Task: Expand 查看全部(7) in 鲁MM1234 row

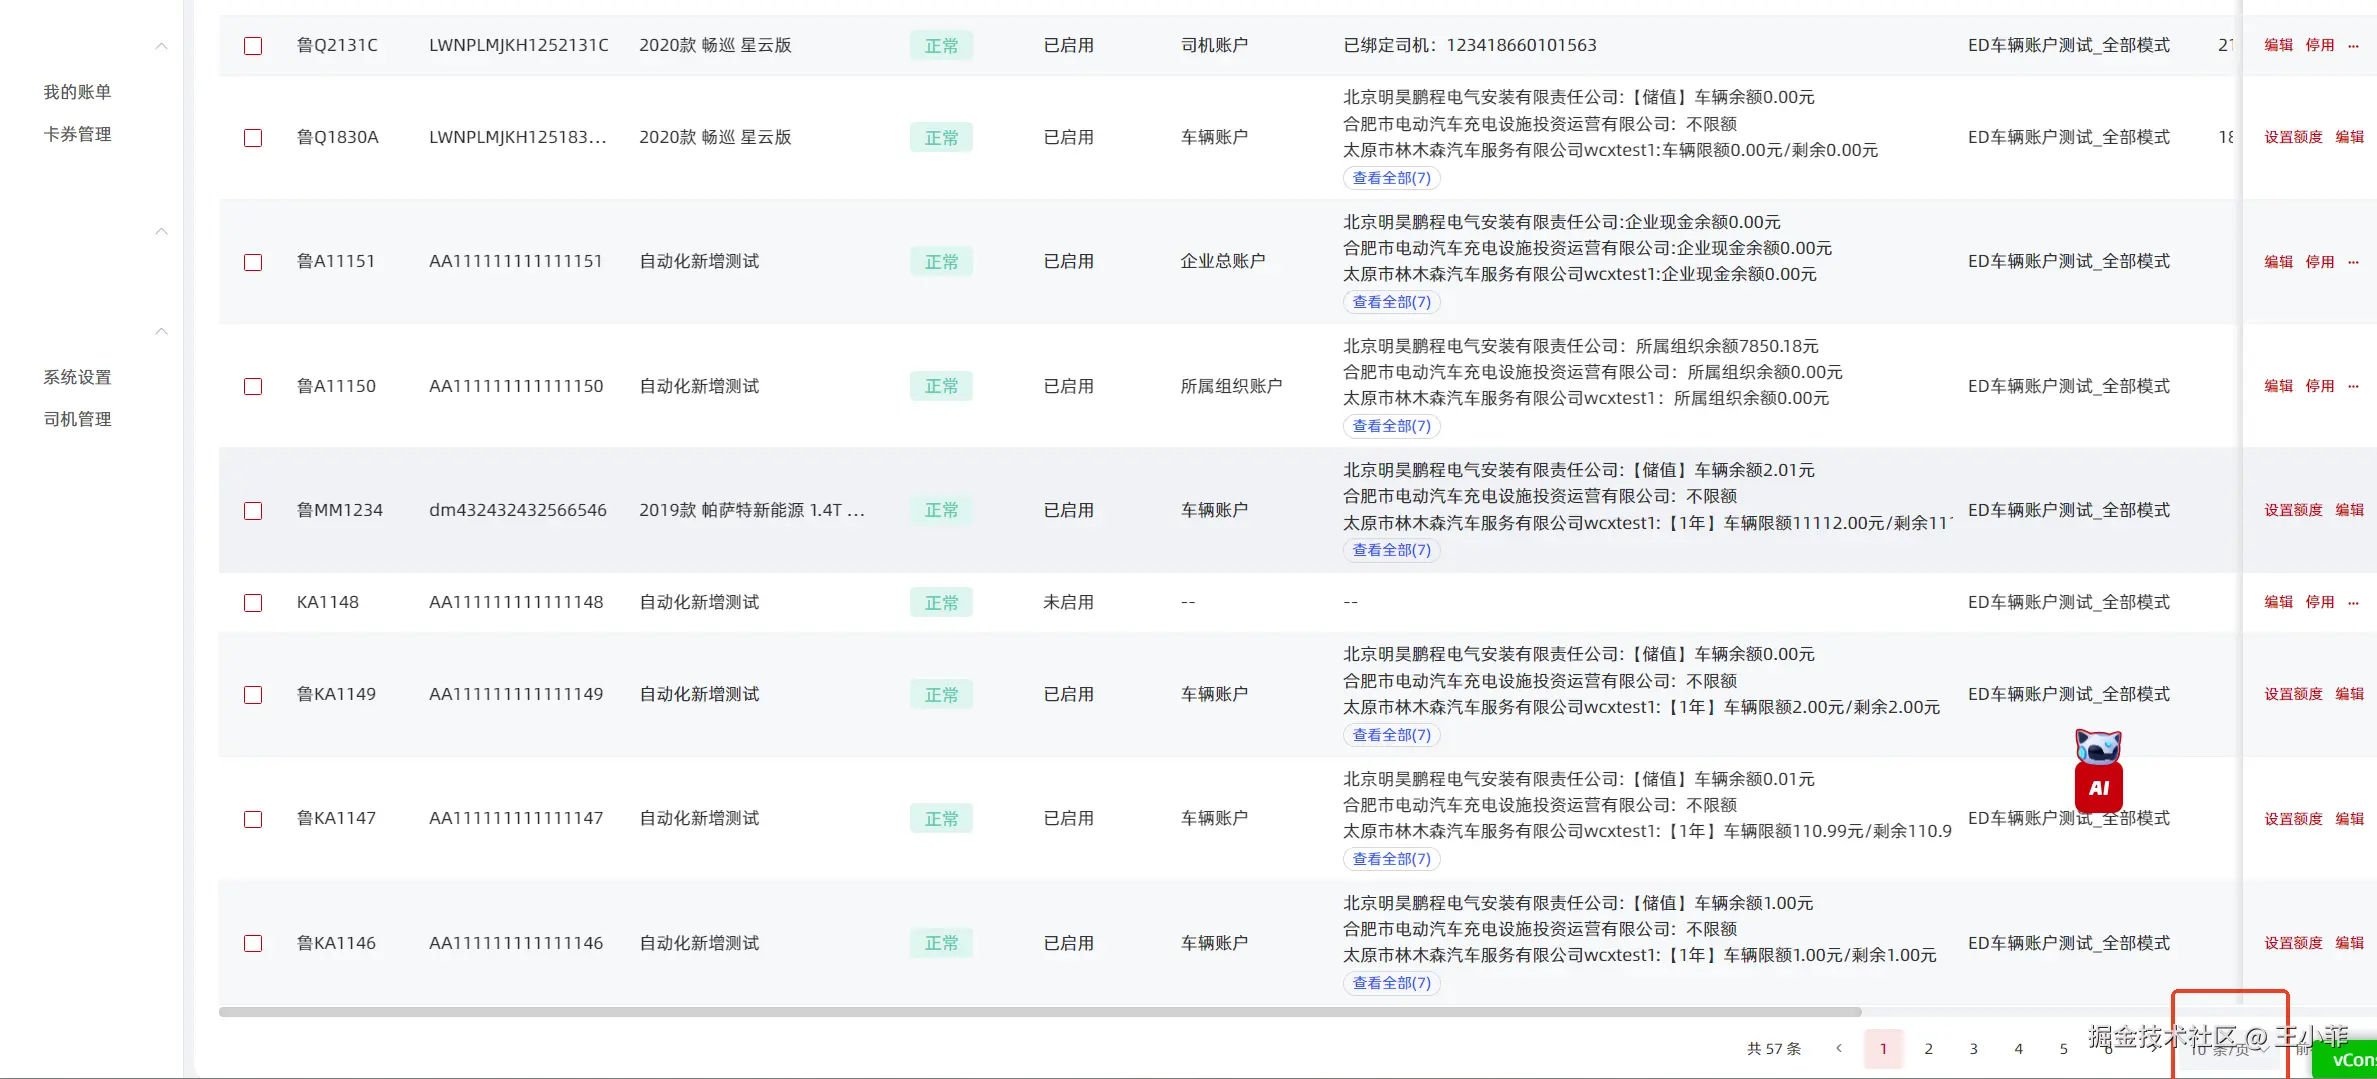Action: pos(1391,550)
